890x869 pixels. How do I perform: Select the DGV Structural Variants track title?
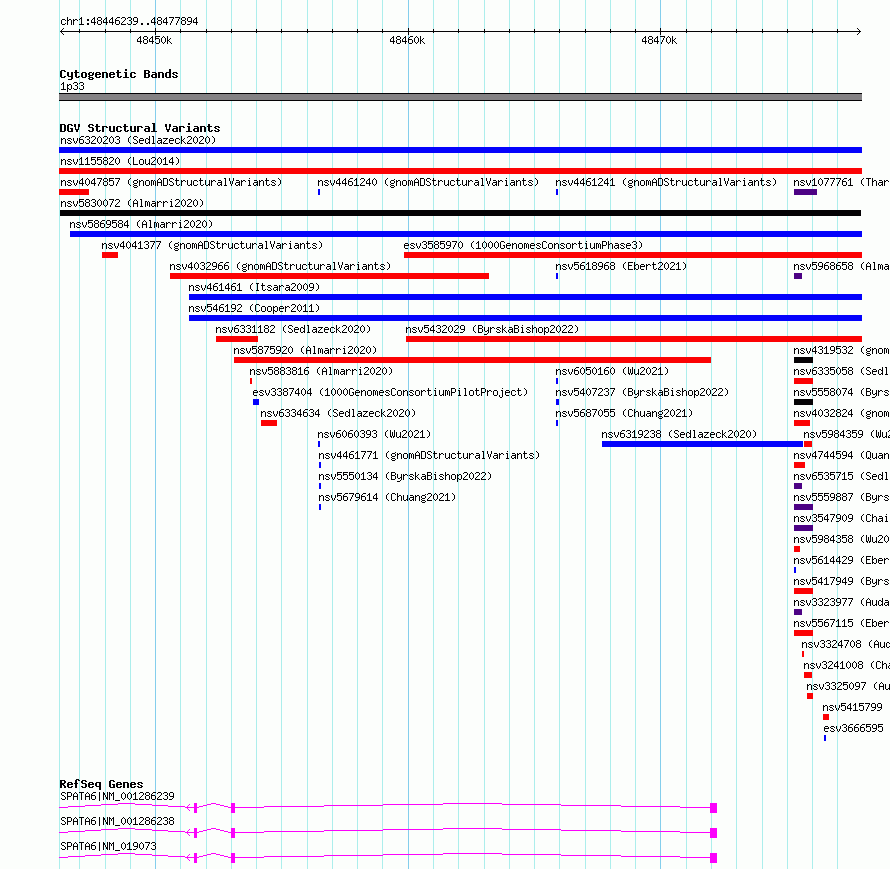coord(140,128)
